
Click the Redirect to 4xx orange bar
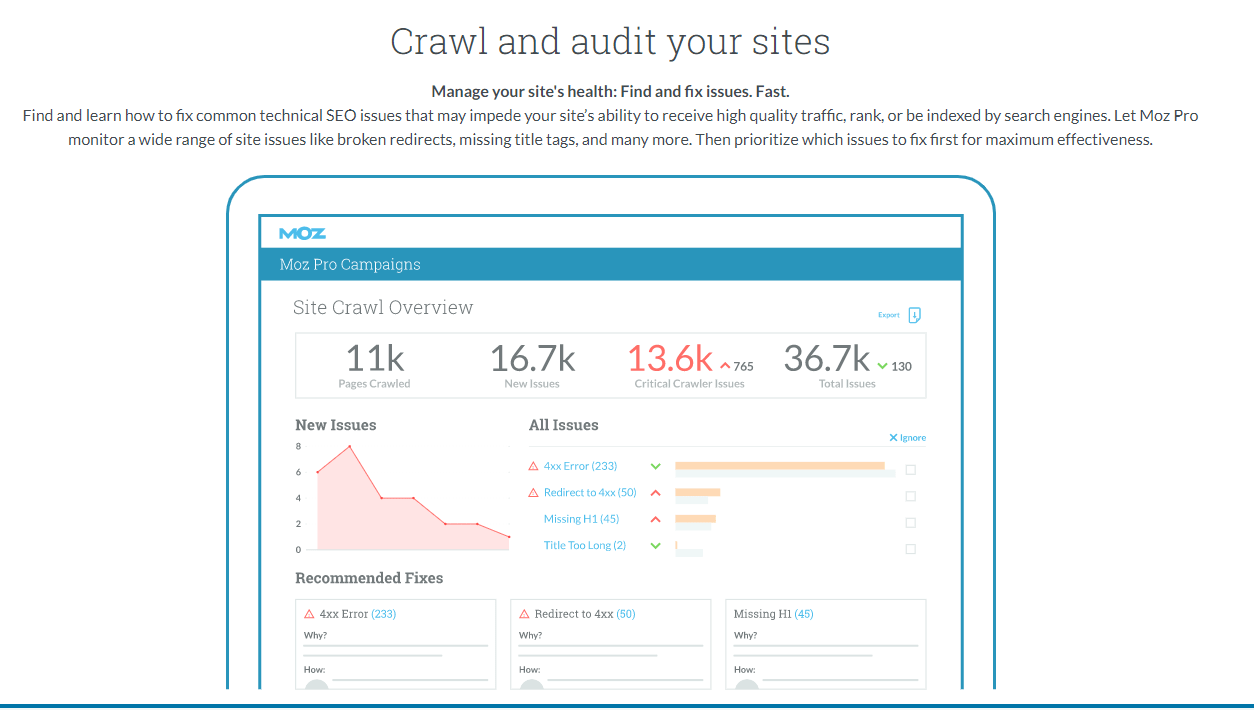tap(698, 492)
